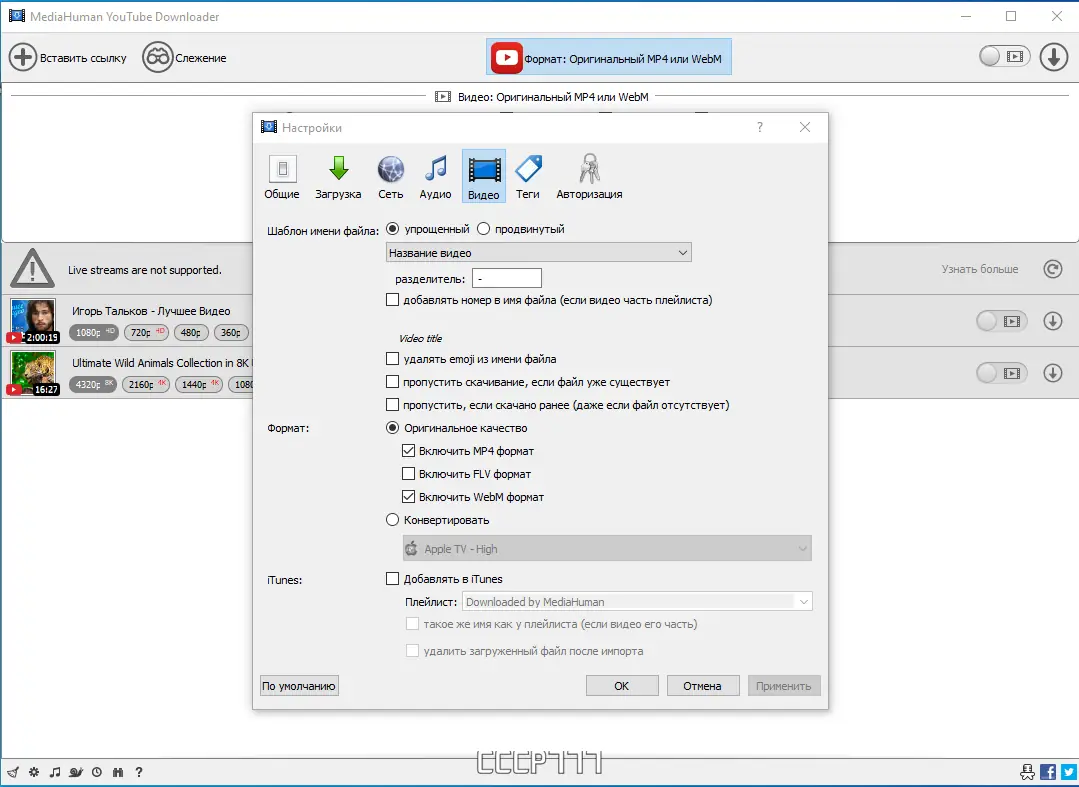Viewport: 1079px width, 787px height.
Task: Click the По умолчанию button
Action: (299, 685)
